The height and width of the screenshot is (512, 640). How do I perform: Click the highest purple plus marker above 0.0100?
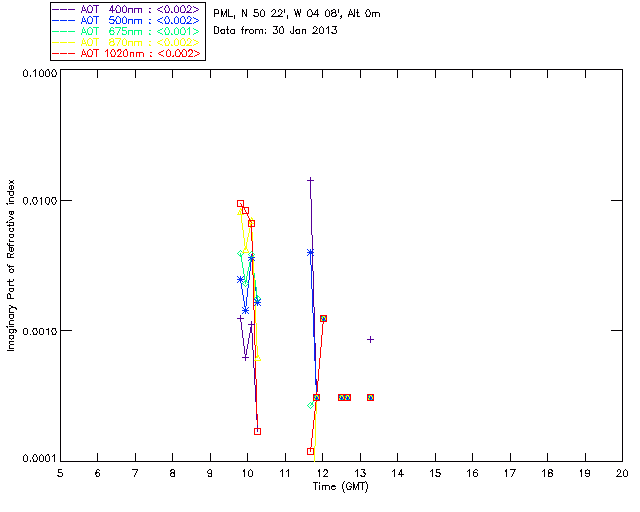tap(310, 180)
